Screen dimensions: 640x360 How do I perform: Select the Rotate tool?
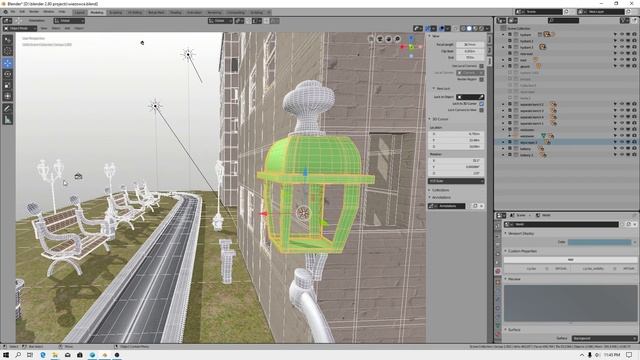point(8,74)
